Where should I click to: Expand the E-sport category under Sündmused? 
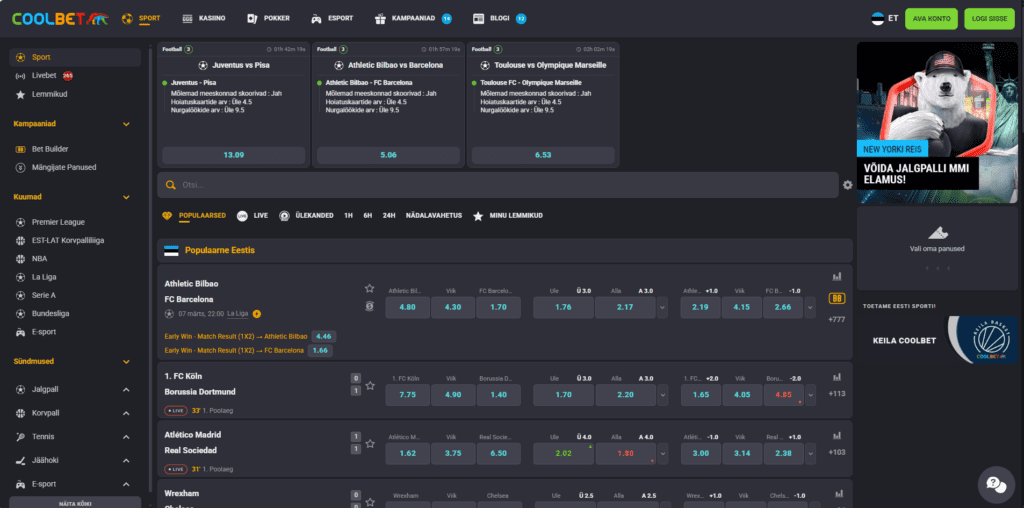pyautogui.click(x=126, y=484)
